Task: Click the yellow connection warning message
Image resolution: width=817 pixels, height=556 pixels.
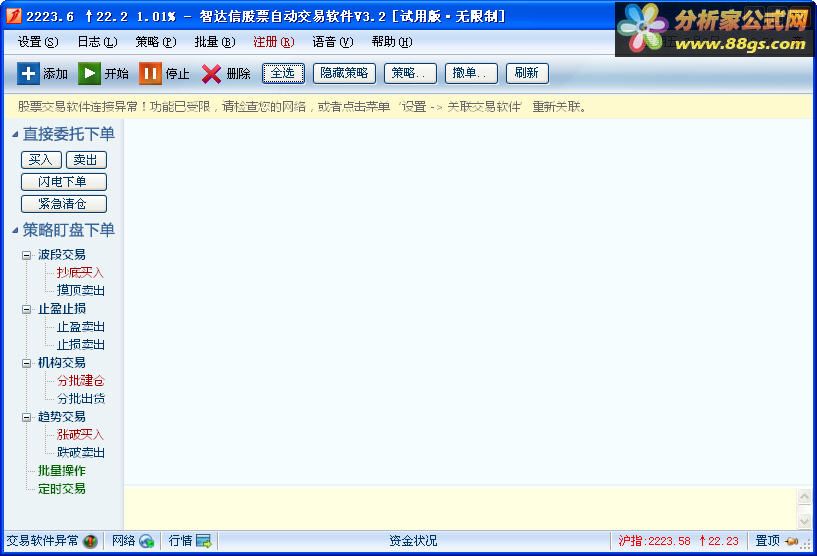Action: pos(302,107)
